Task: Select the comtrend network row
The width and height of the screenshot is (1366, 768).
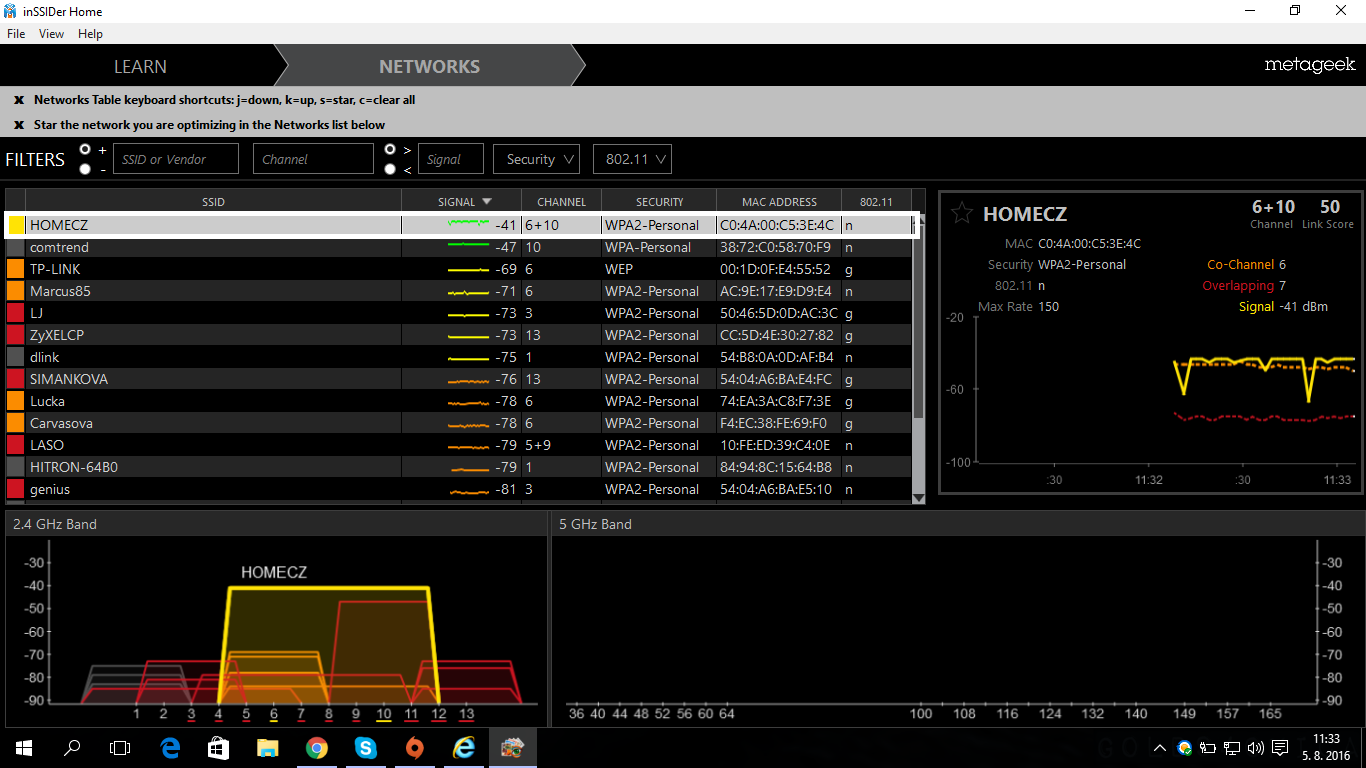Action: click(459, 247)
